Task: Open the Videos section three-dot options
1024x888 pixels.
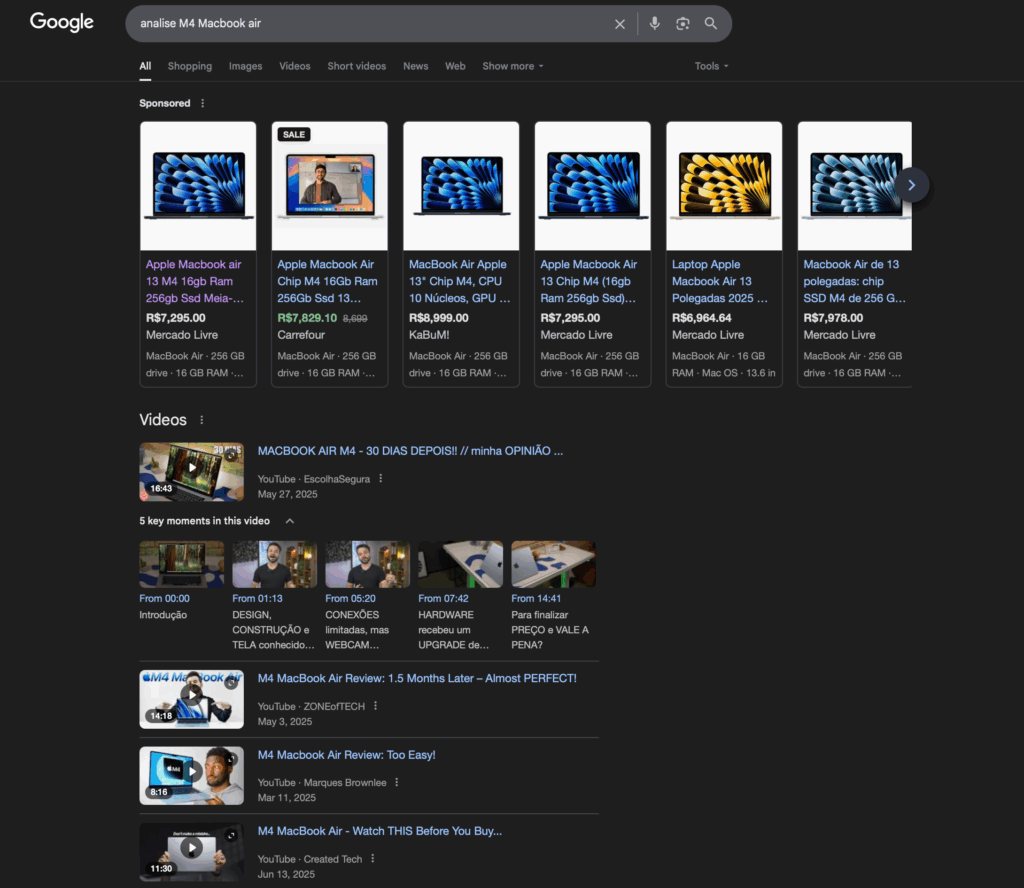Action: click(x=202, y=420)
